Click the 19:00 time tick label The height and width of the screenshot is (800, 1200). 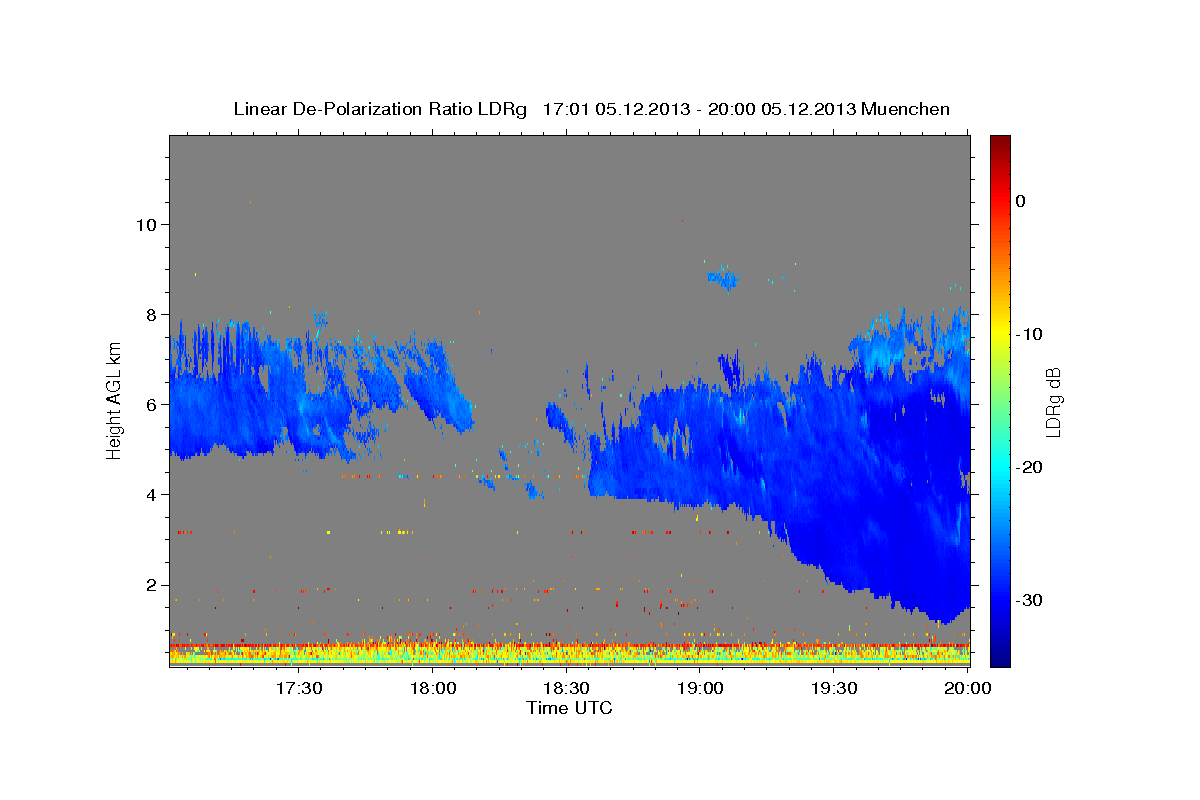tap(701, 689)
